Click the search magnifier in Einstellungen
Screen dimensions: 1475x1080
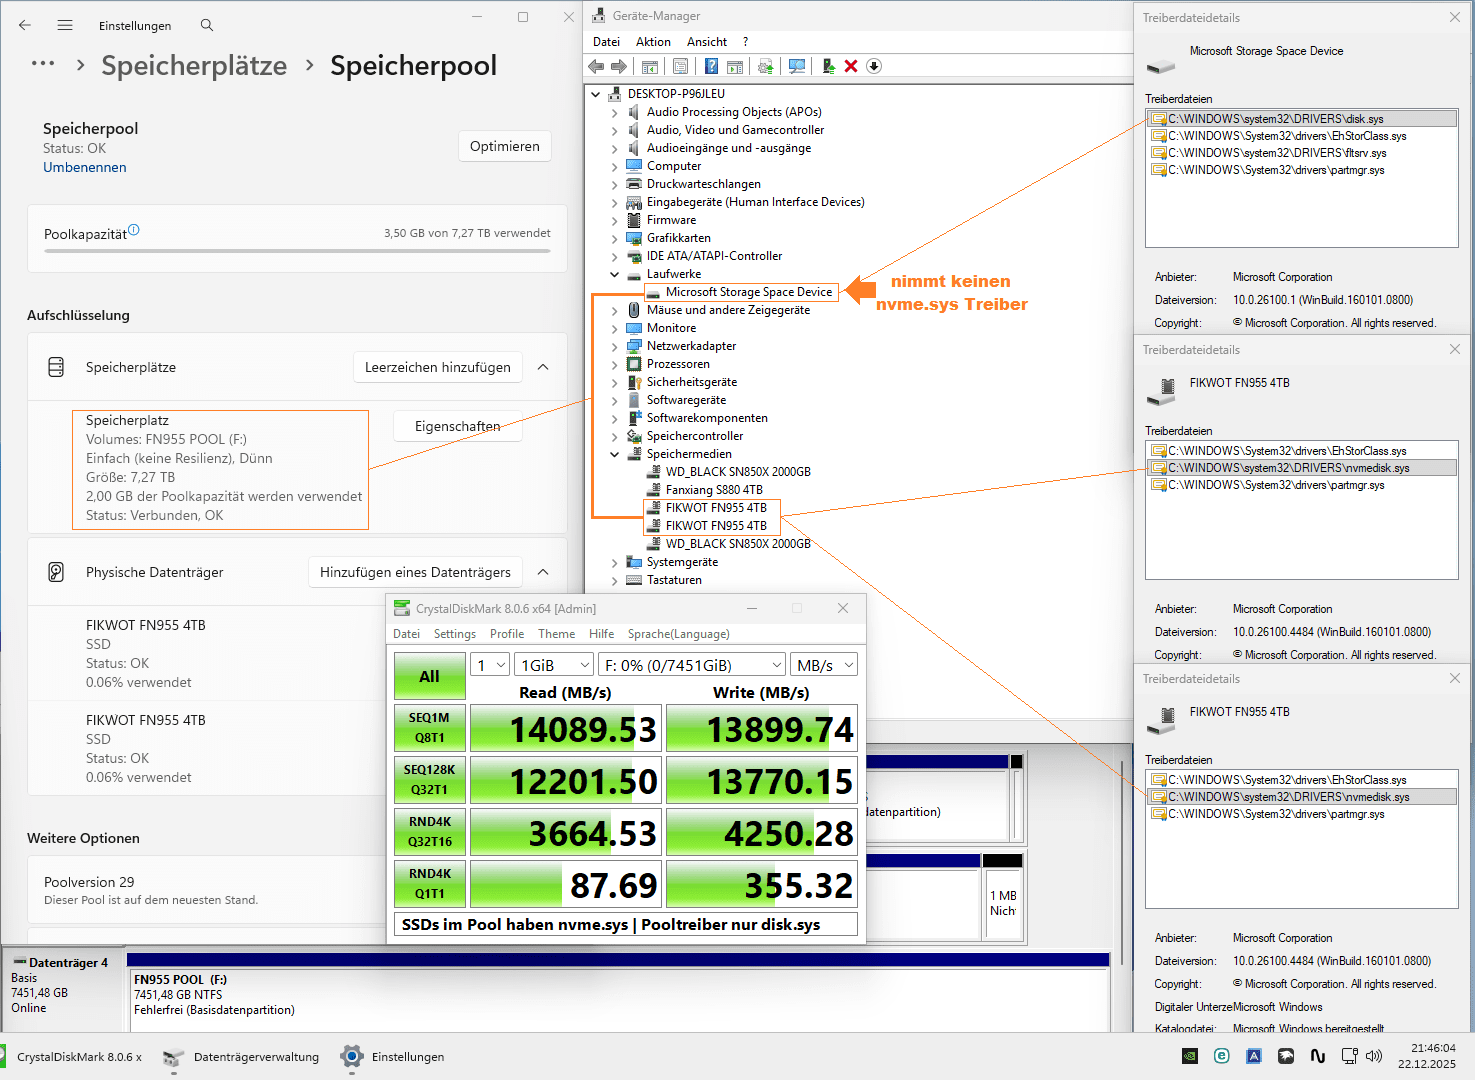[207, 25]
